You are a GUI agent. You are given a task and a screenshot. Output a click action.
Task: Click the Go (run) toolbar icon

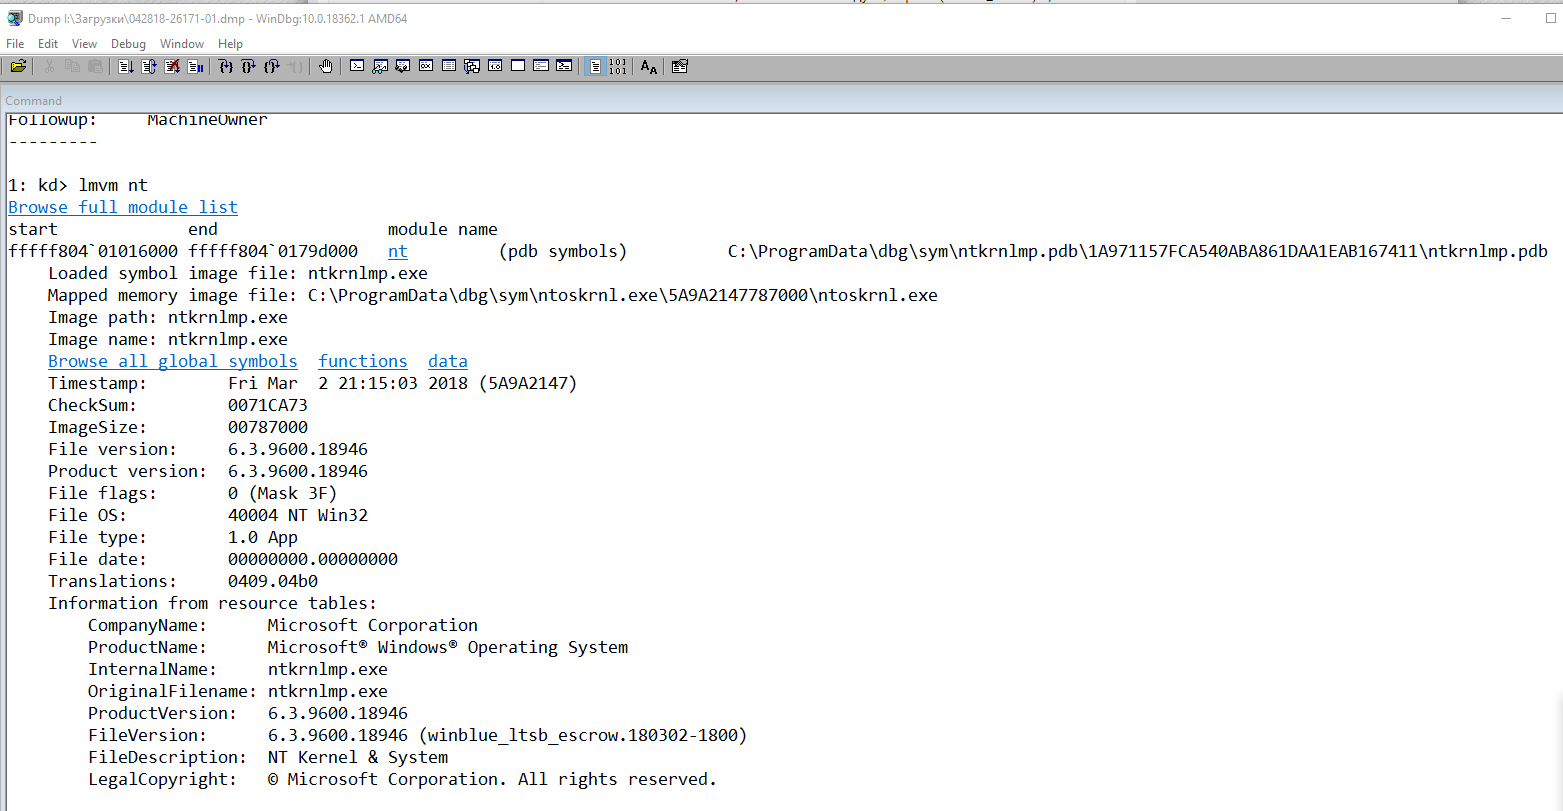tap(125, 67)
